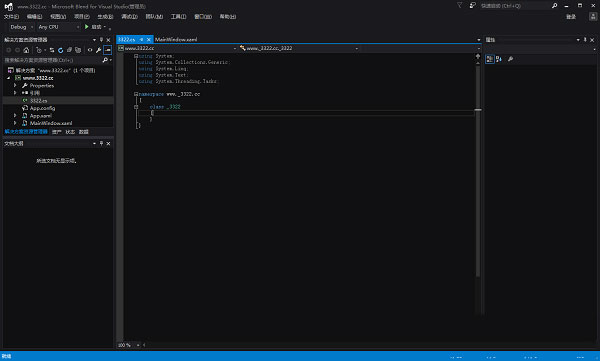600x361 pixels.
Task: Collapse the using directives code region
Action: (136, 56)
